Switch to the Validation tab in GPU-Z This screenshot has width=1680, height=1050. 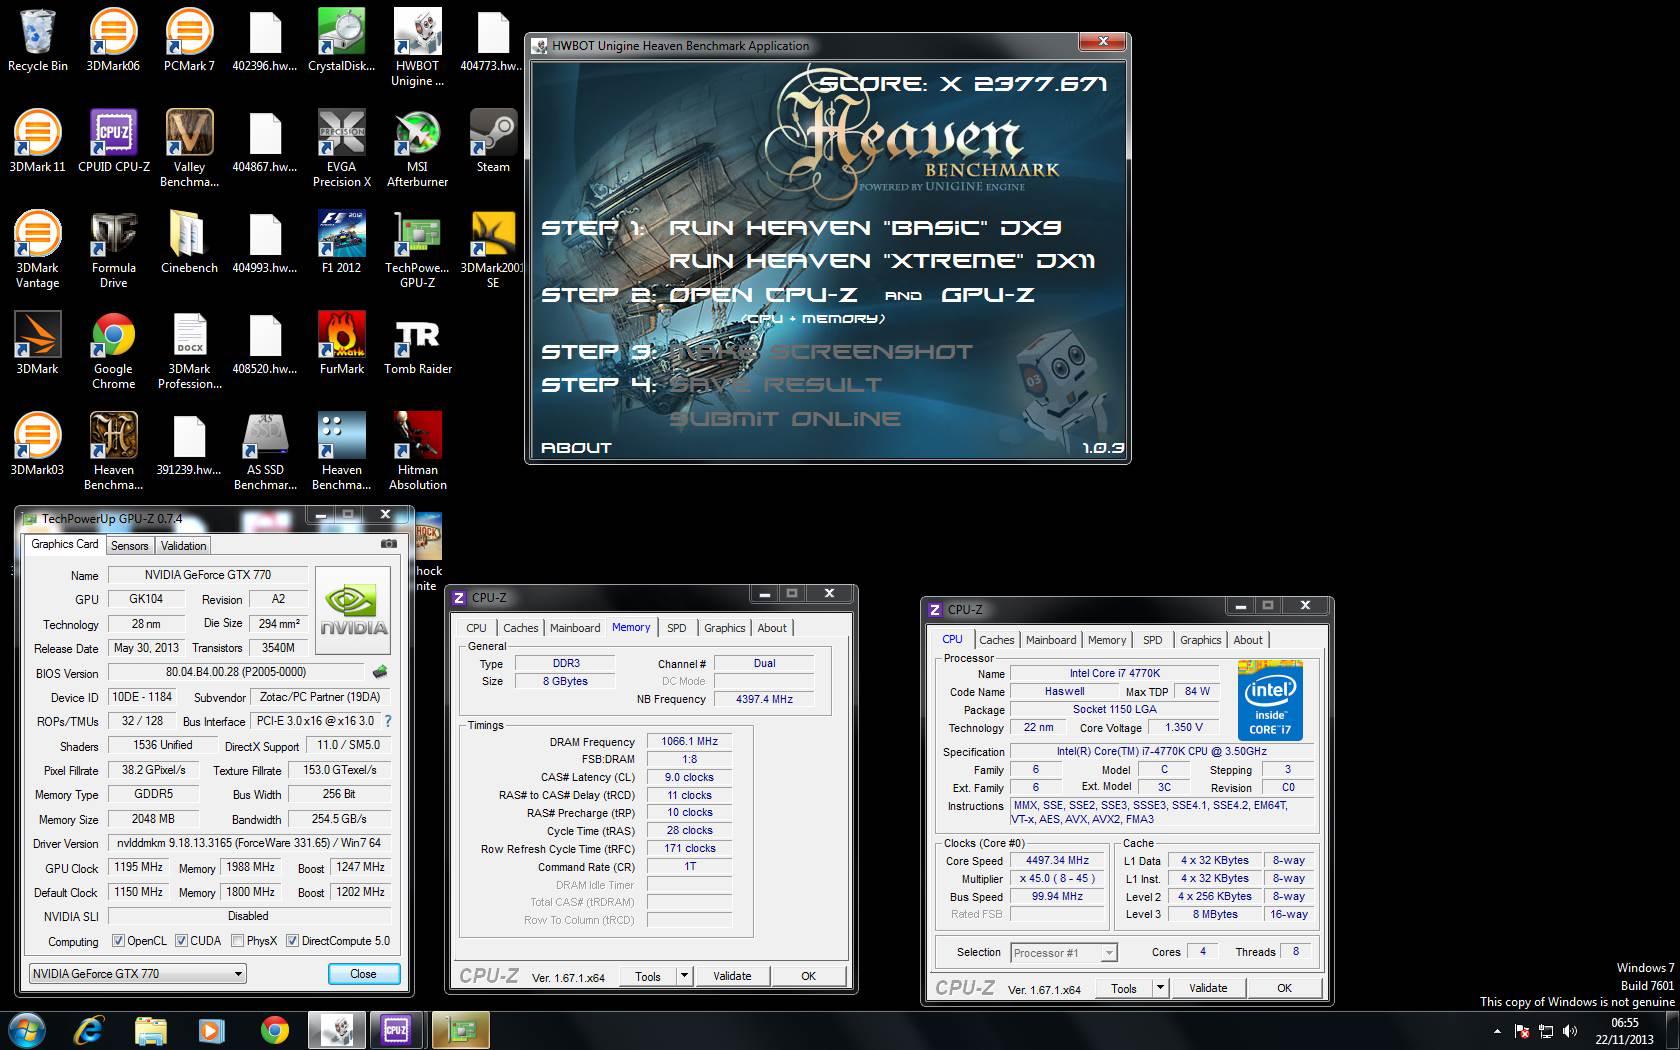tap(183, 546)
